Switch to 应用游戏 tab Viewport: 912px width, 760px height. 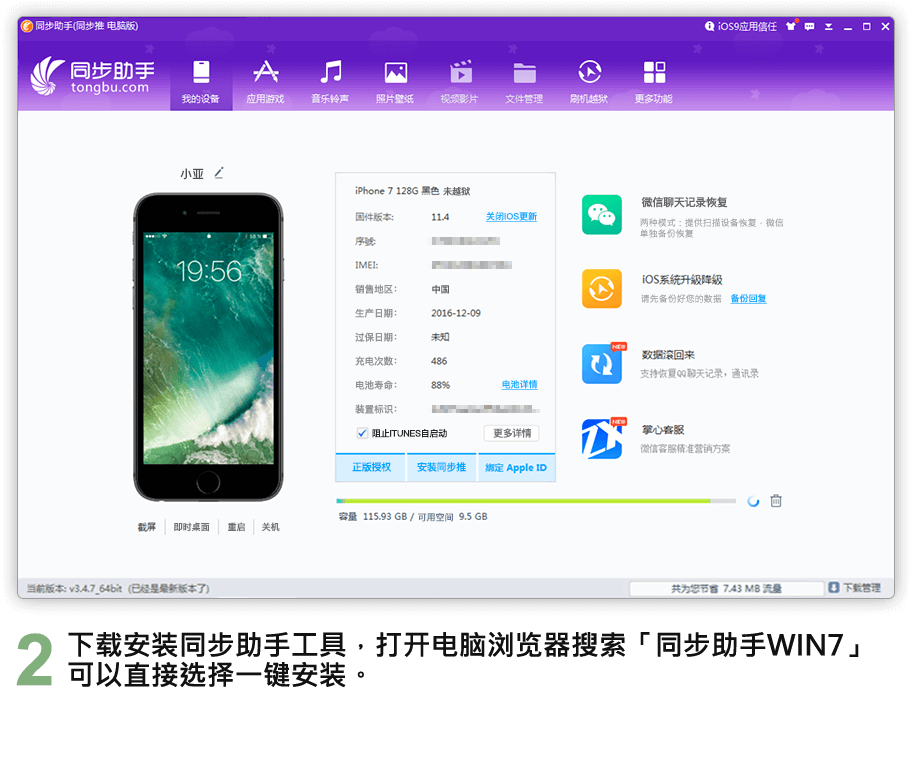pos(265,81)
